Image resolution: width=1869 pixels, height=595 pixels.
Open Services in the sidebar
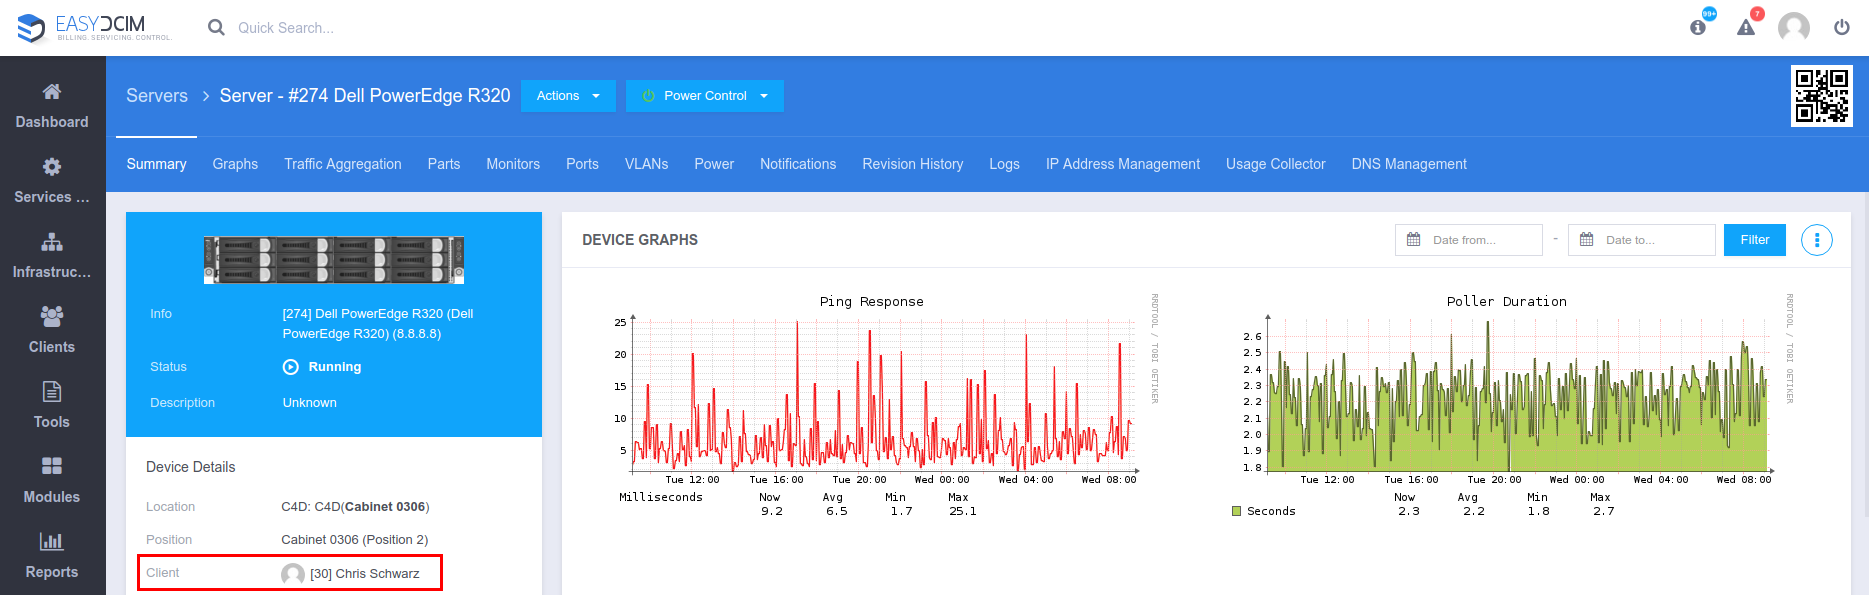click(x=52, y=181)
